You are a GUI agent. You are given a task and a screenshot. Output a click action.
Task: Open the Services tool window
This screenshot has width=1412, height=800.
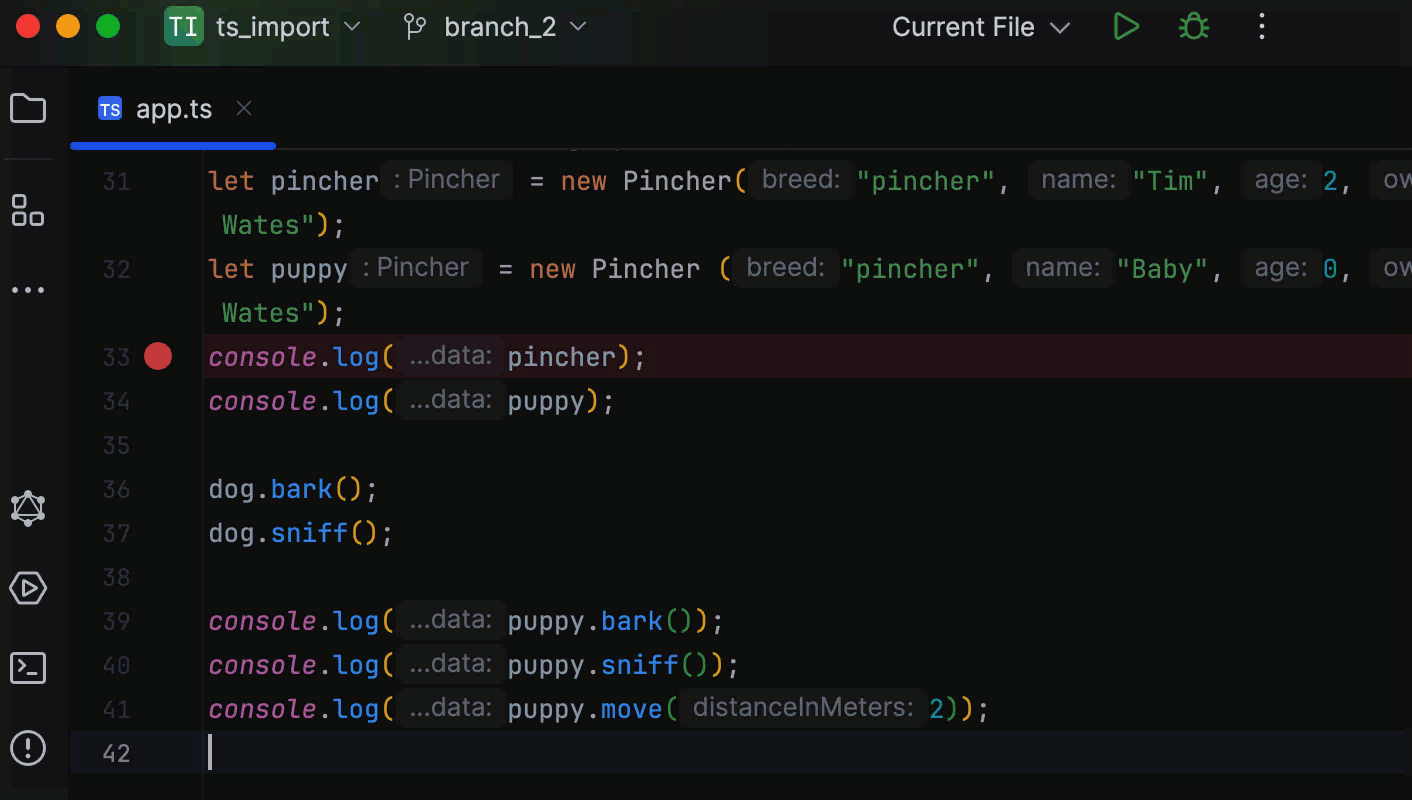[28, 588]
